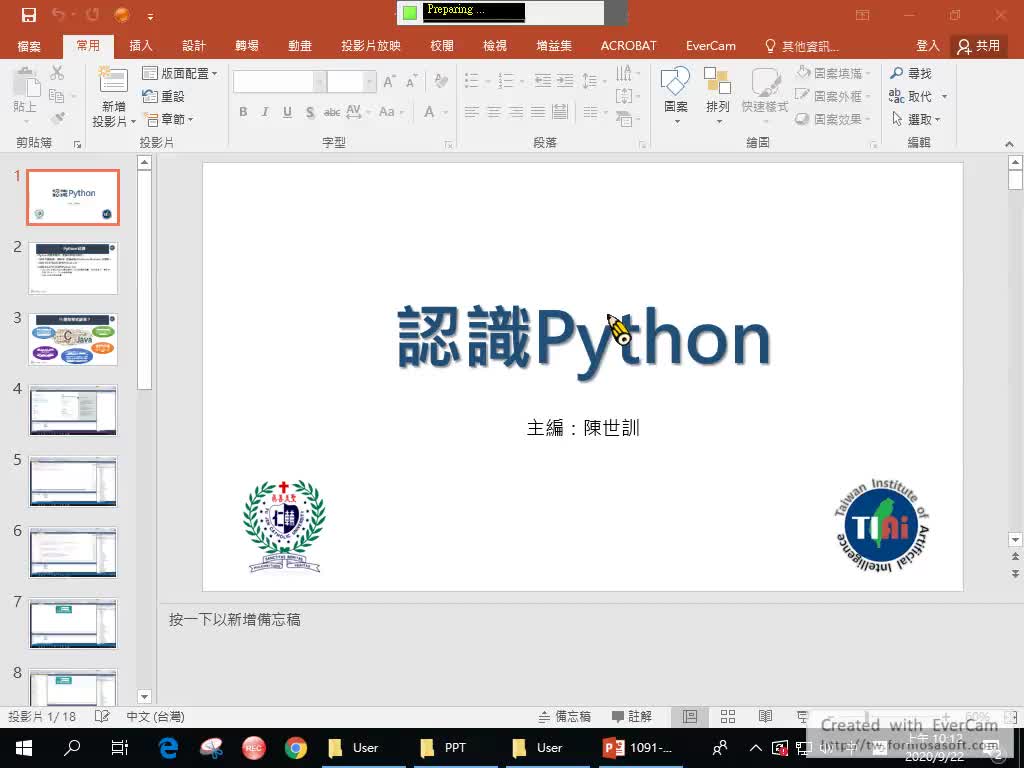Click the Copy icon in the 剪貼簿 group

tap(57, 96)
